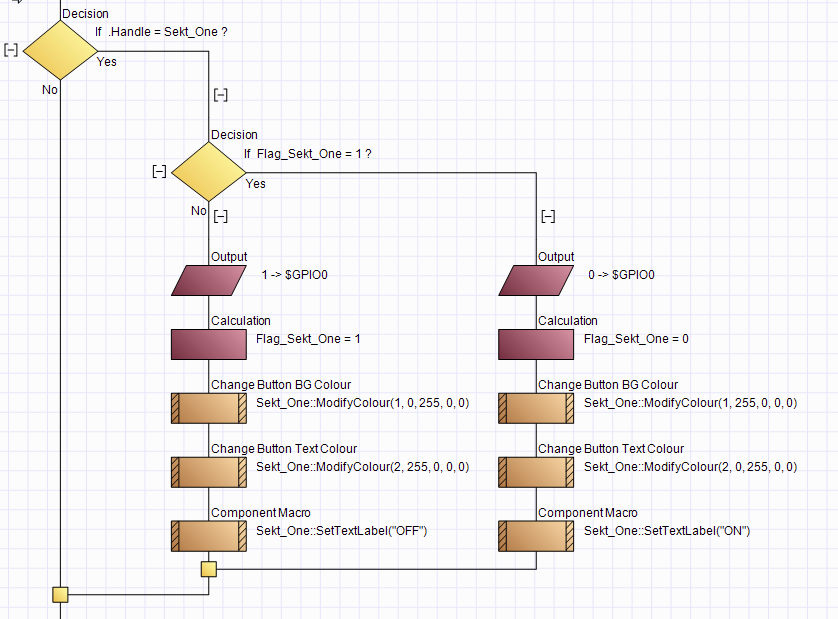The width and height of the screenshot is (838, 619).
Task: Collapse the No branch of Flag_Sekt_One decision
Action: (221, 216)
